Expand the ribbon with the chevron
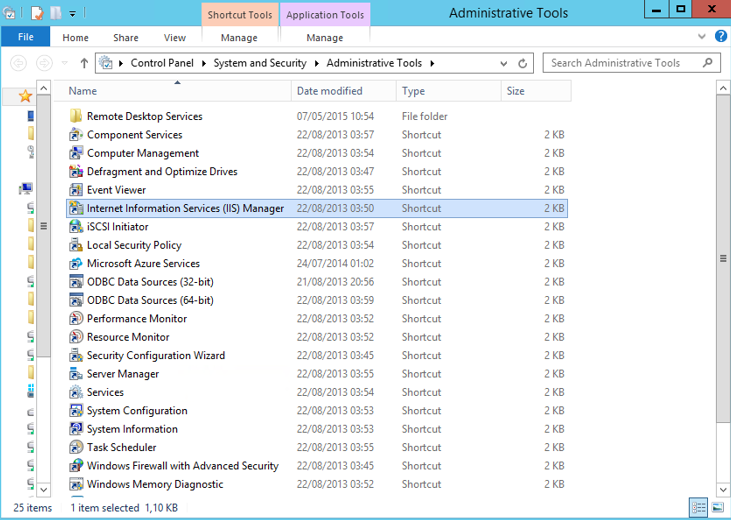 tap(702, 36)
